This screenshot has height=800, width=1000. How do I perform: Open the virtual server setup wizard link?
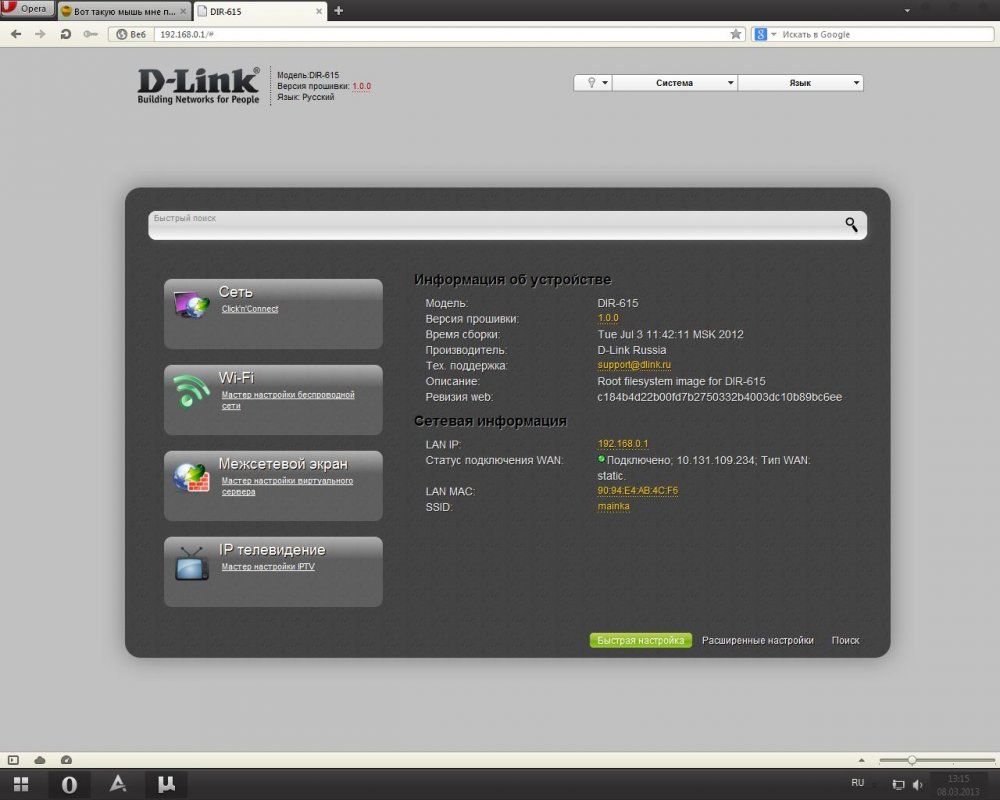click(x=287, y=486)
